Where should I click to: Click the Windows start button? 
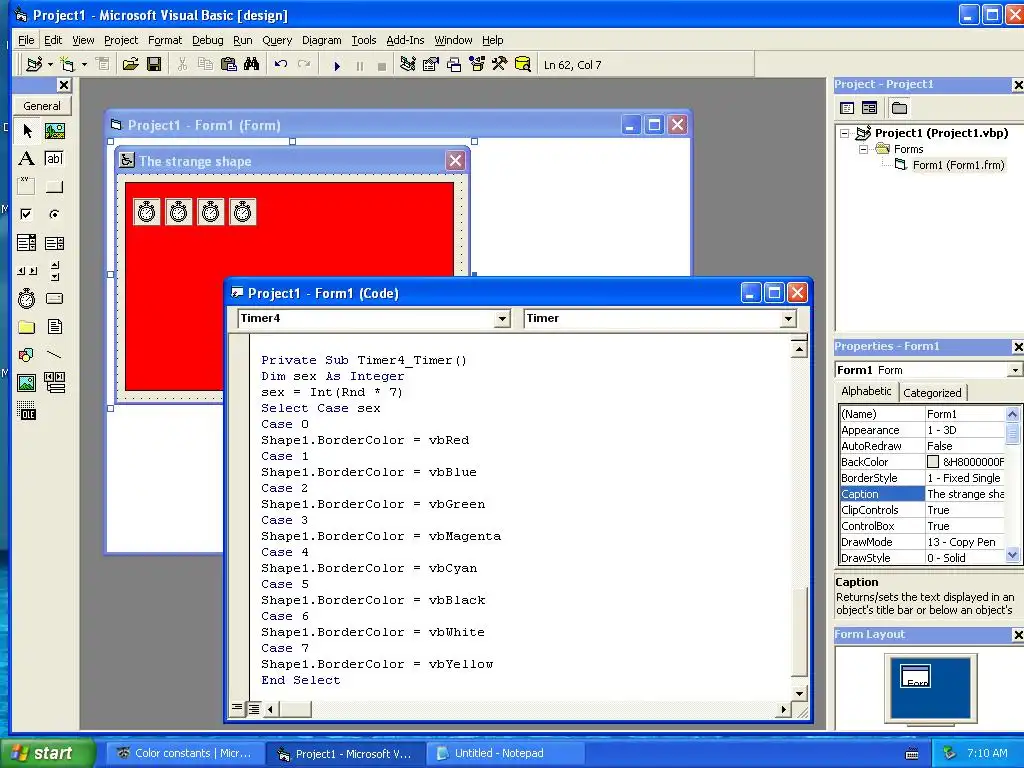(x=47, y=753)
